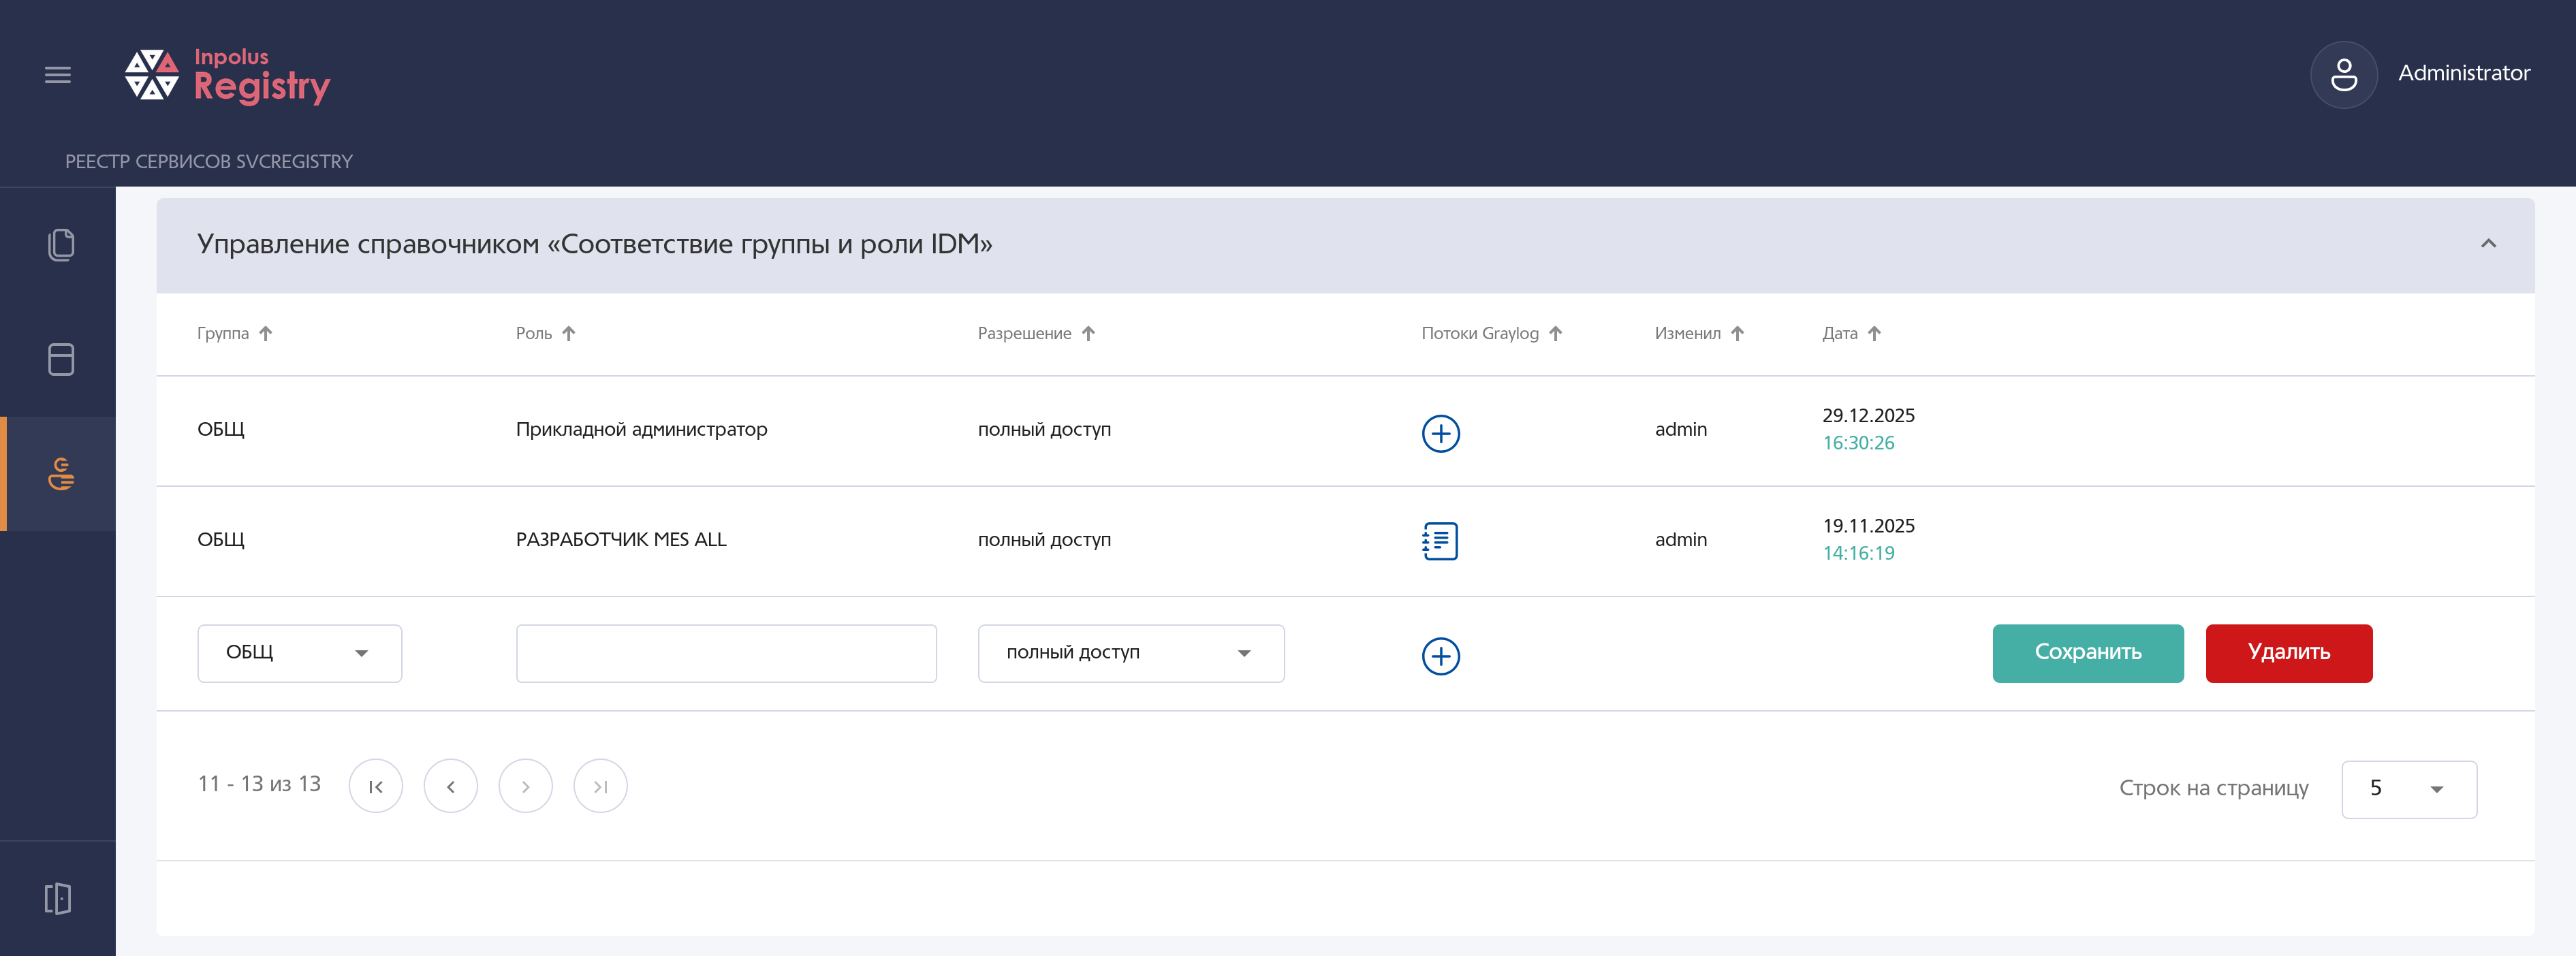This screenshot has height=956, width=2576.
Task: Sort by Изменил column arrow
Action: click(1737, 334)
